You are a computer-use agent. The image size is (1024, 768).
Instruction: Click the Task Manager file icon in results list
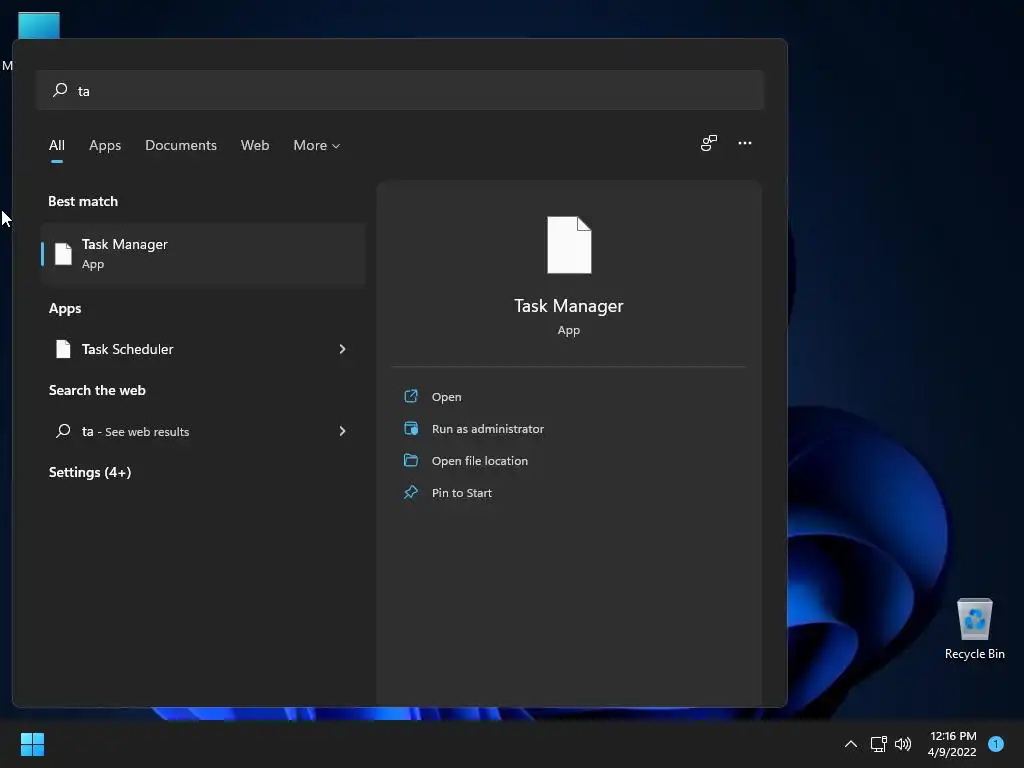coord(63,254)
